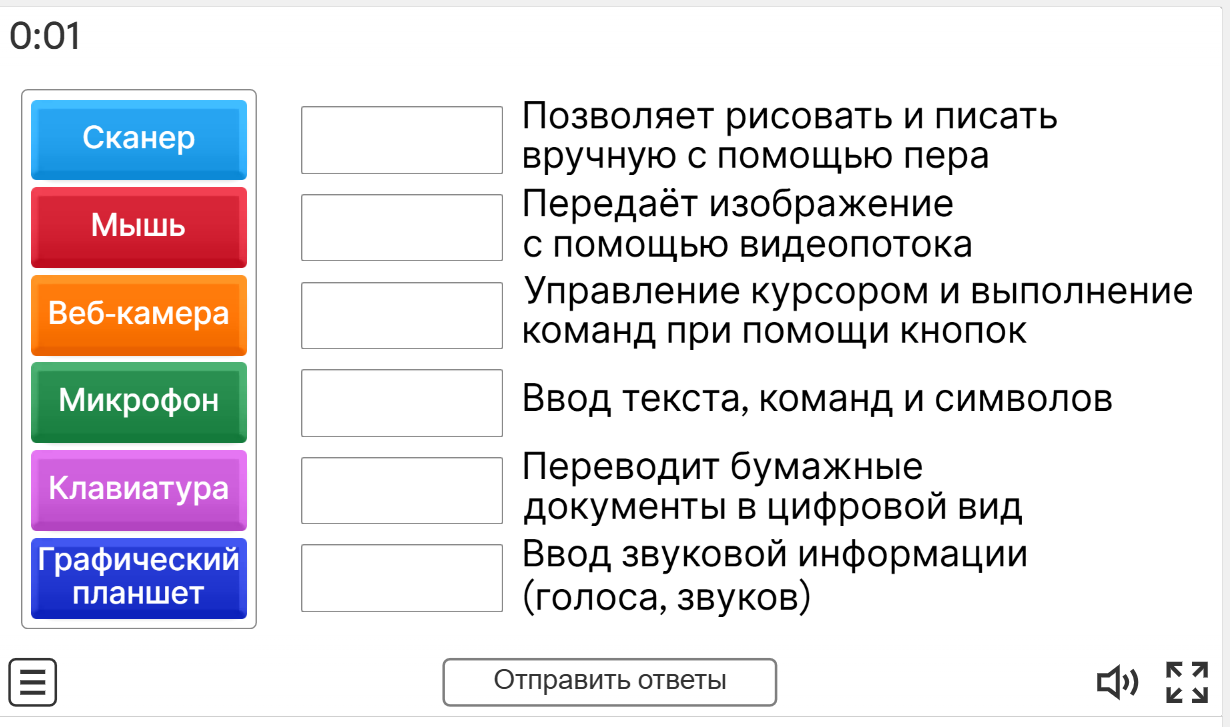
Task: Select the red Мышь tile
Action: pyautogui.click(x=139, y=226)
